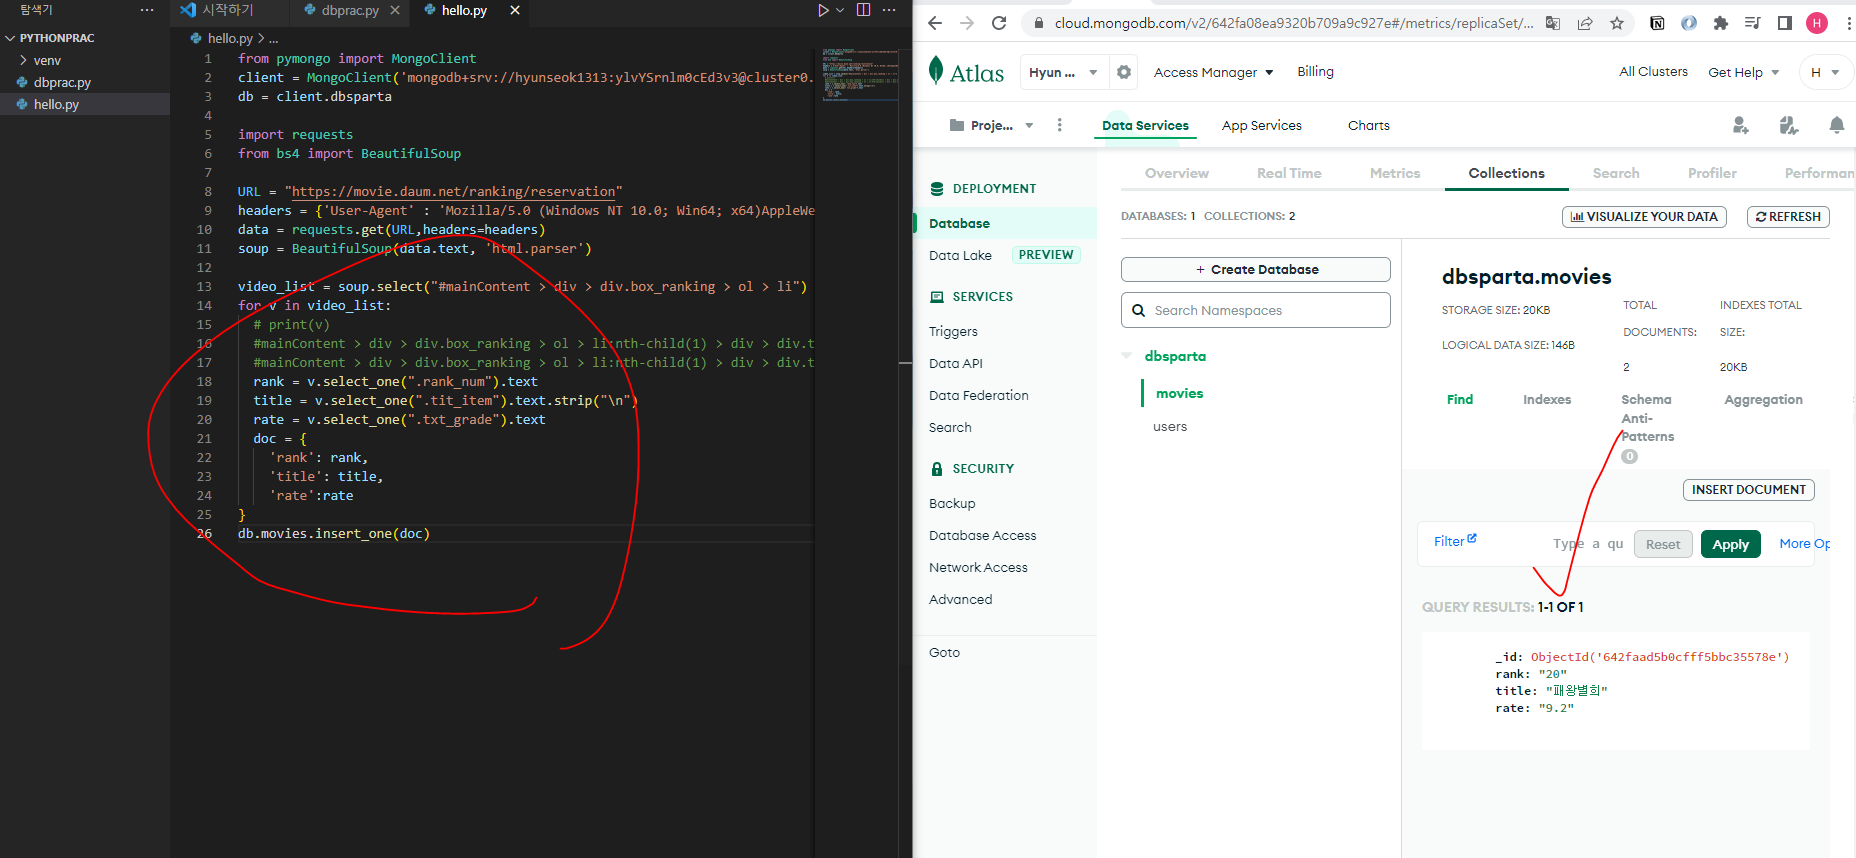Open Data Lake in the sidebar
This screenshot has width=1856, height=858.
(x=960, y=255)
